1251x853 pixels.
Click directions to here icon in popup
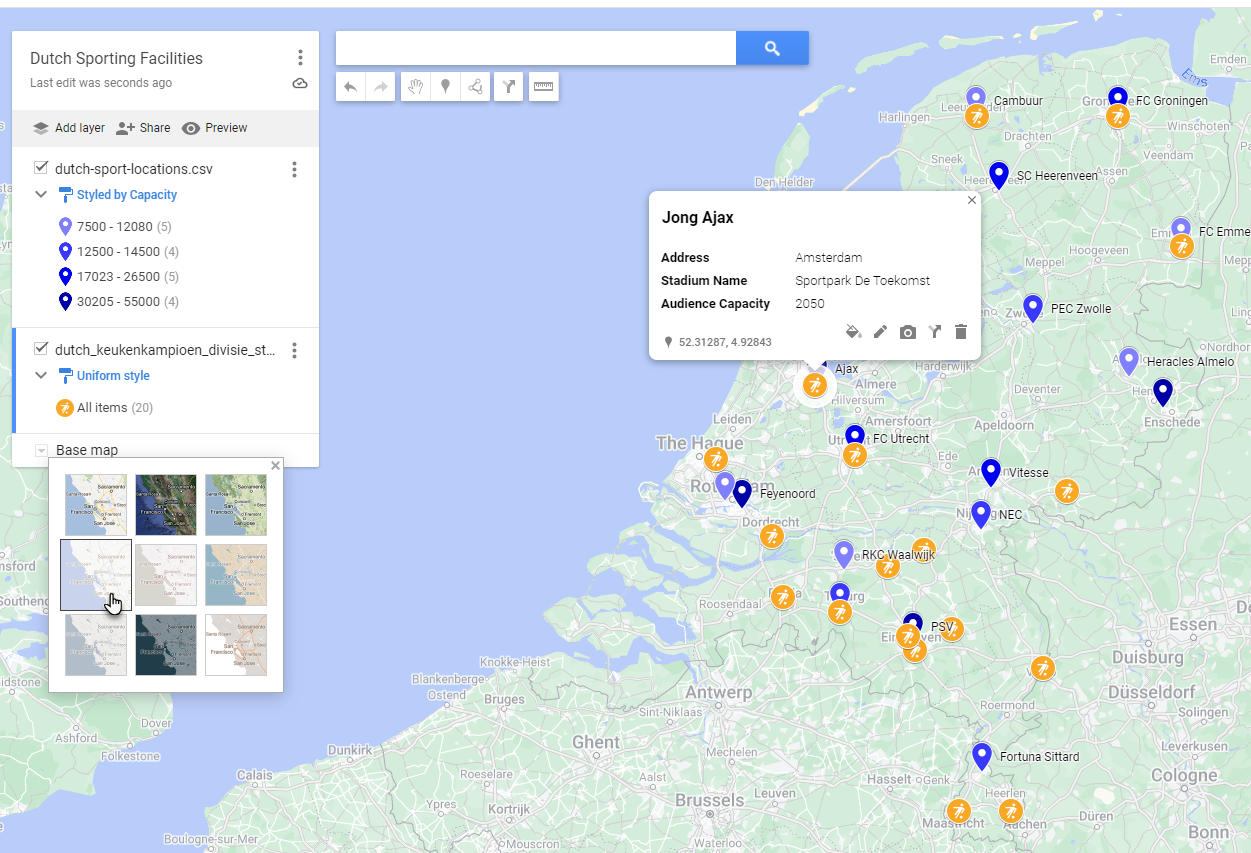(x=935, y=332)
